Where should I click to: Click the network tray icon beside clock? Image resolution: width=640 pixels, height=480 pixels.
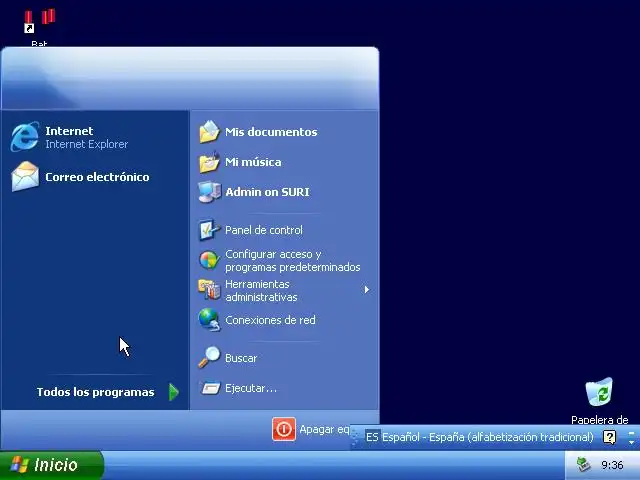583,465
